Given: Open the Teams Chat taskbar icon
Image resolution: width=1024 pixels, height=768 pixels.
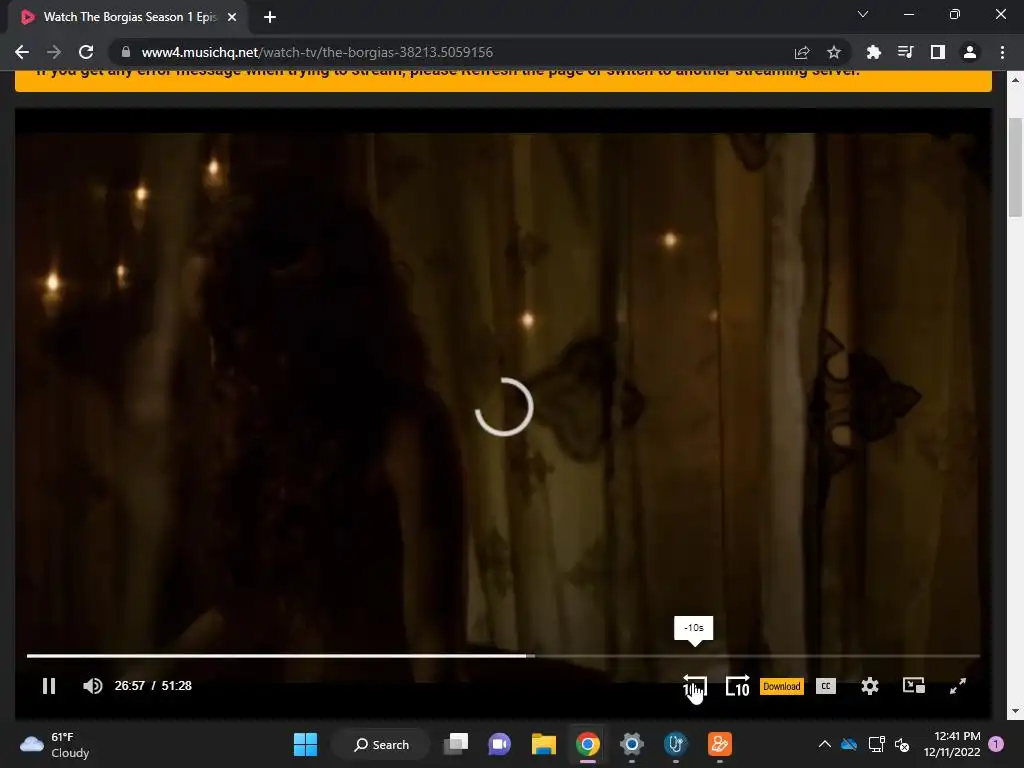Looking at the screenshot, I should (500, 744).
